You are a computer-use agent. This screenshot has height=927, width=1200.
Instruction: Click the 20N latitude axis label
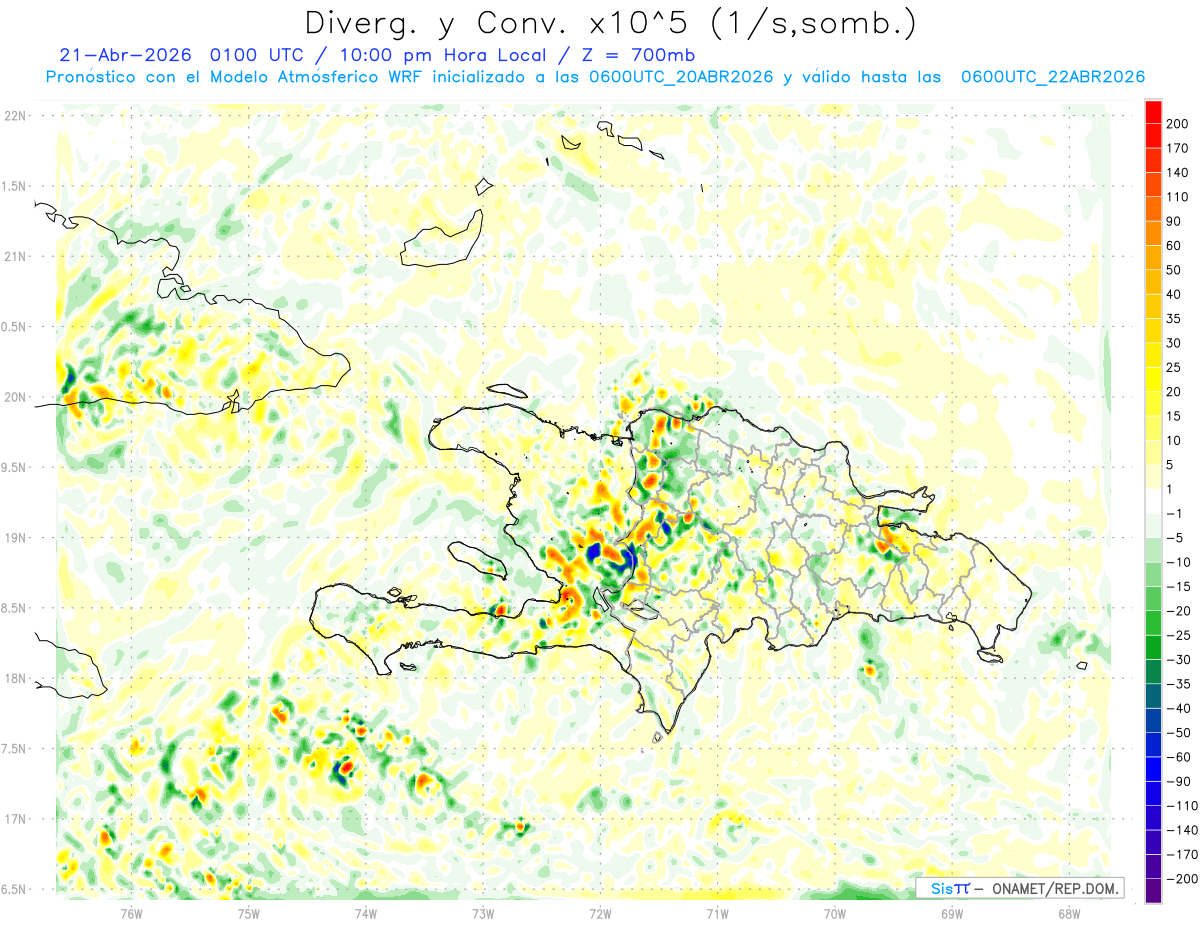coord(15,397)
